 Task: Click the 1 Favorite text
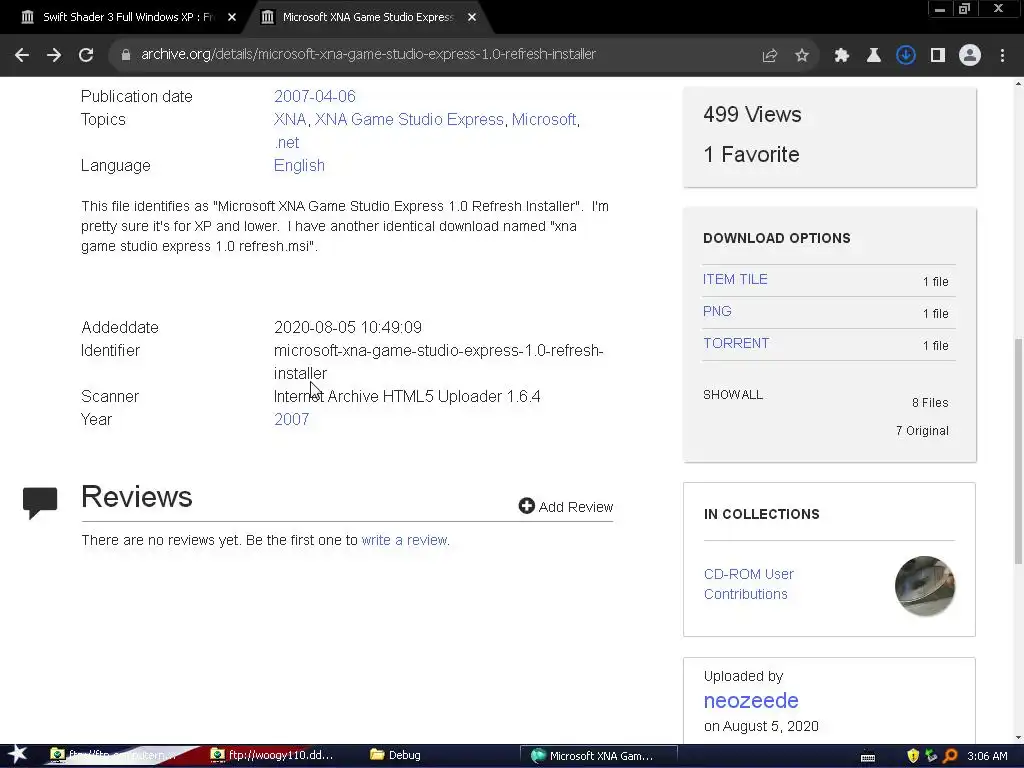click(751, 155)
